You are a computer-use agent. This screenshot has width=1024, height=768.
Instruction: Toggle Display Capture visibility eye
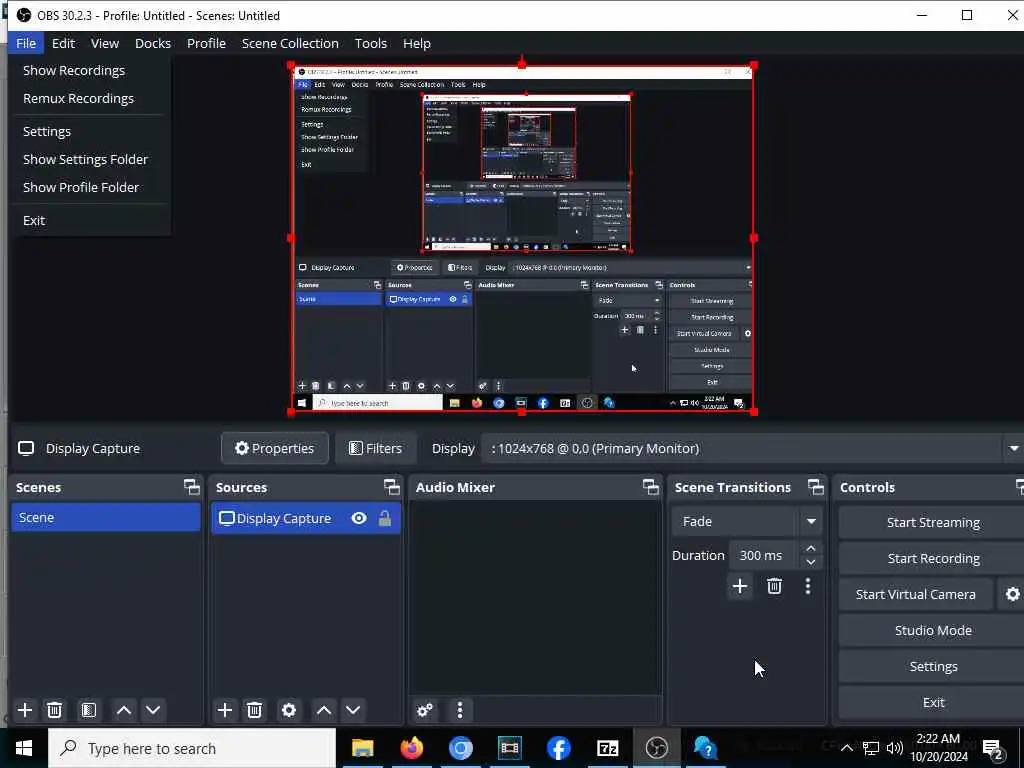point(359,519)
